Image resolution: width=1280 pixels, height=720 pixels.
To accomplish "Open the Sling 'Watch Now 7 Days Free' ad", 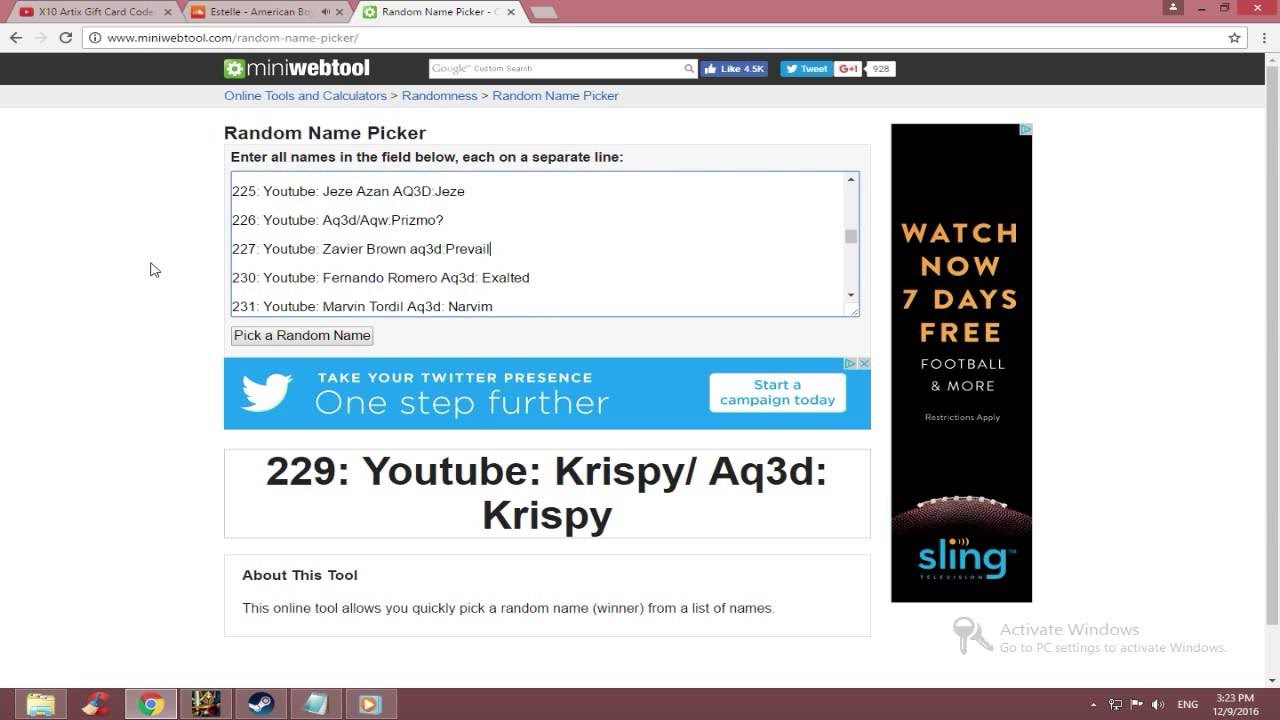I will pos(961,363).
